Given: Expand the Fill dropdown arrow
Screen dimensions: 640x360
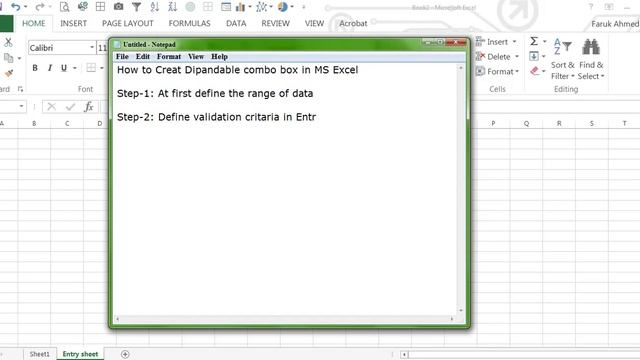Looking at the screenshot, I should tap(544, 56).
